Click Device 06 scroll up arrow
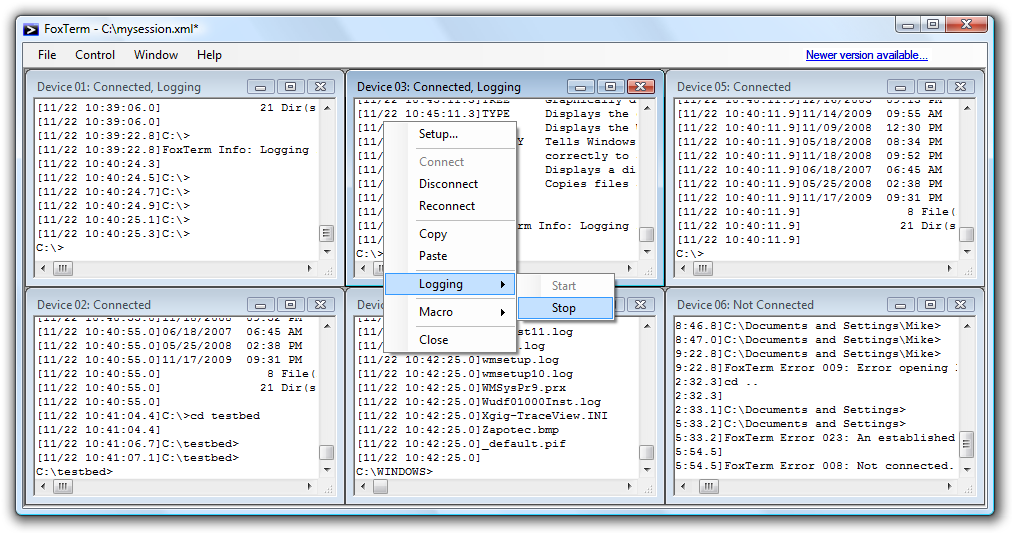This screenshot has height=533, width=1012. (x=967, y=326)
